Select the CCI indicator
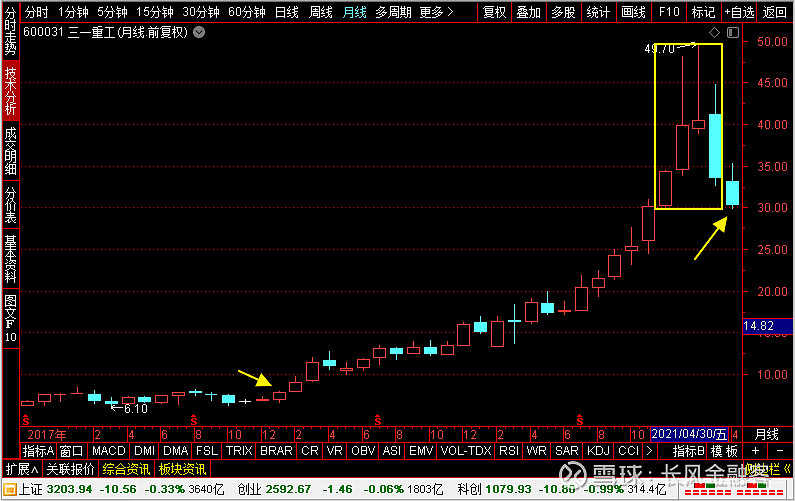Viewport: 795px width, 501px height. coord(628,450)
